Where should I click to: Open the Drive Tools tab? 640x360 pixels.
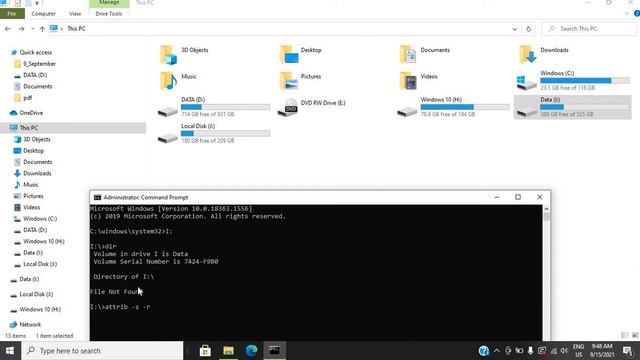tap(109, 13)
